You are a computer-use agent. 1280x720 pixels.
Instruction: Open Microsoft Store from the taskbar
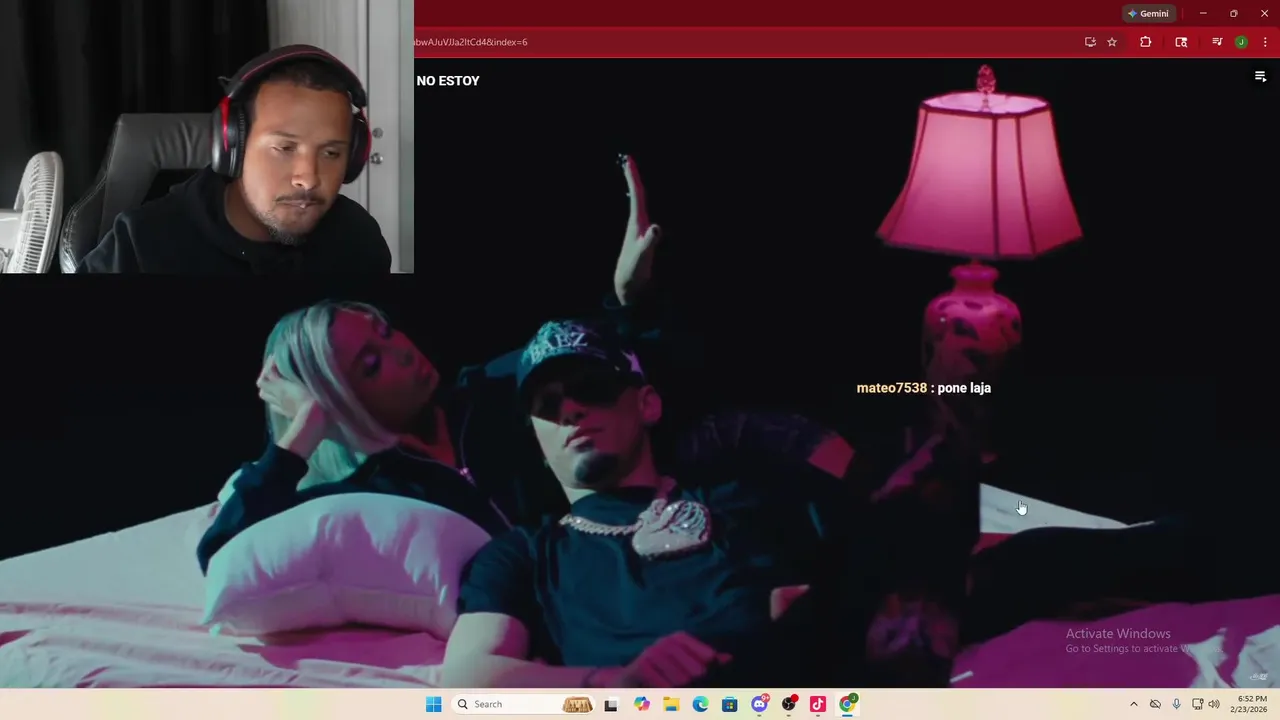click(729, 704)
